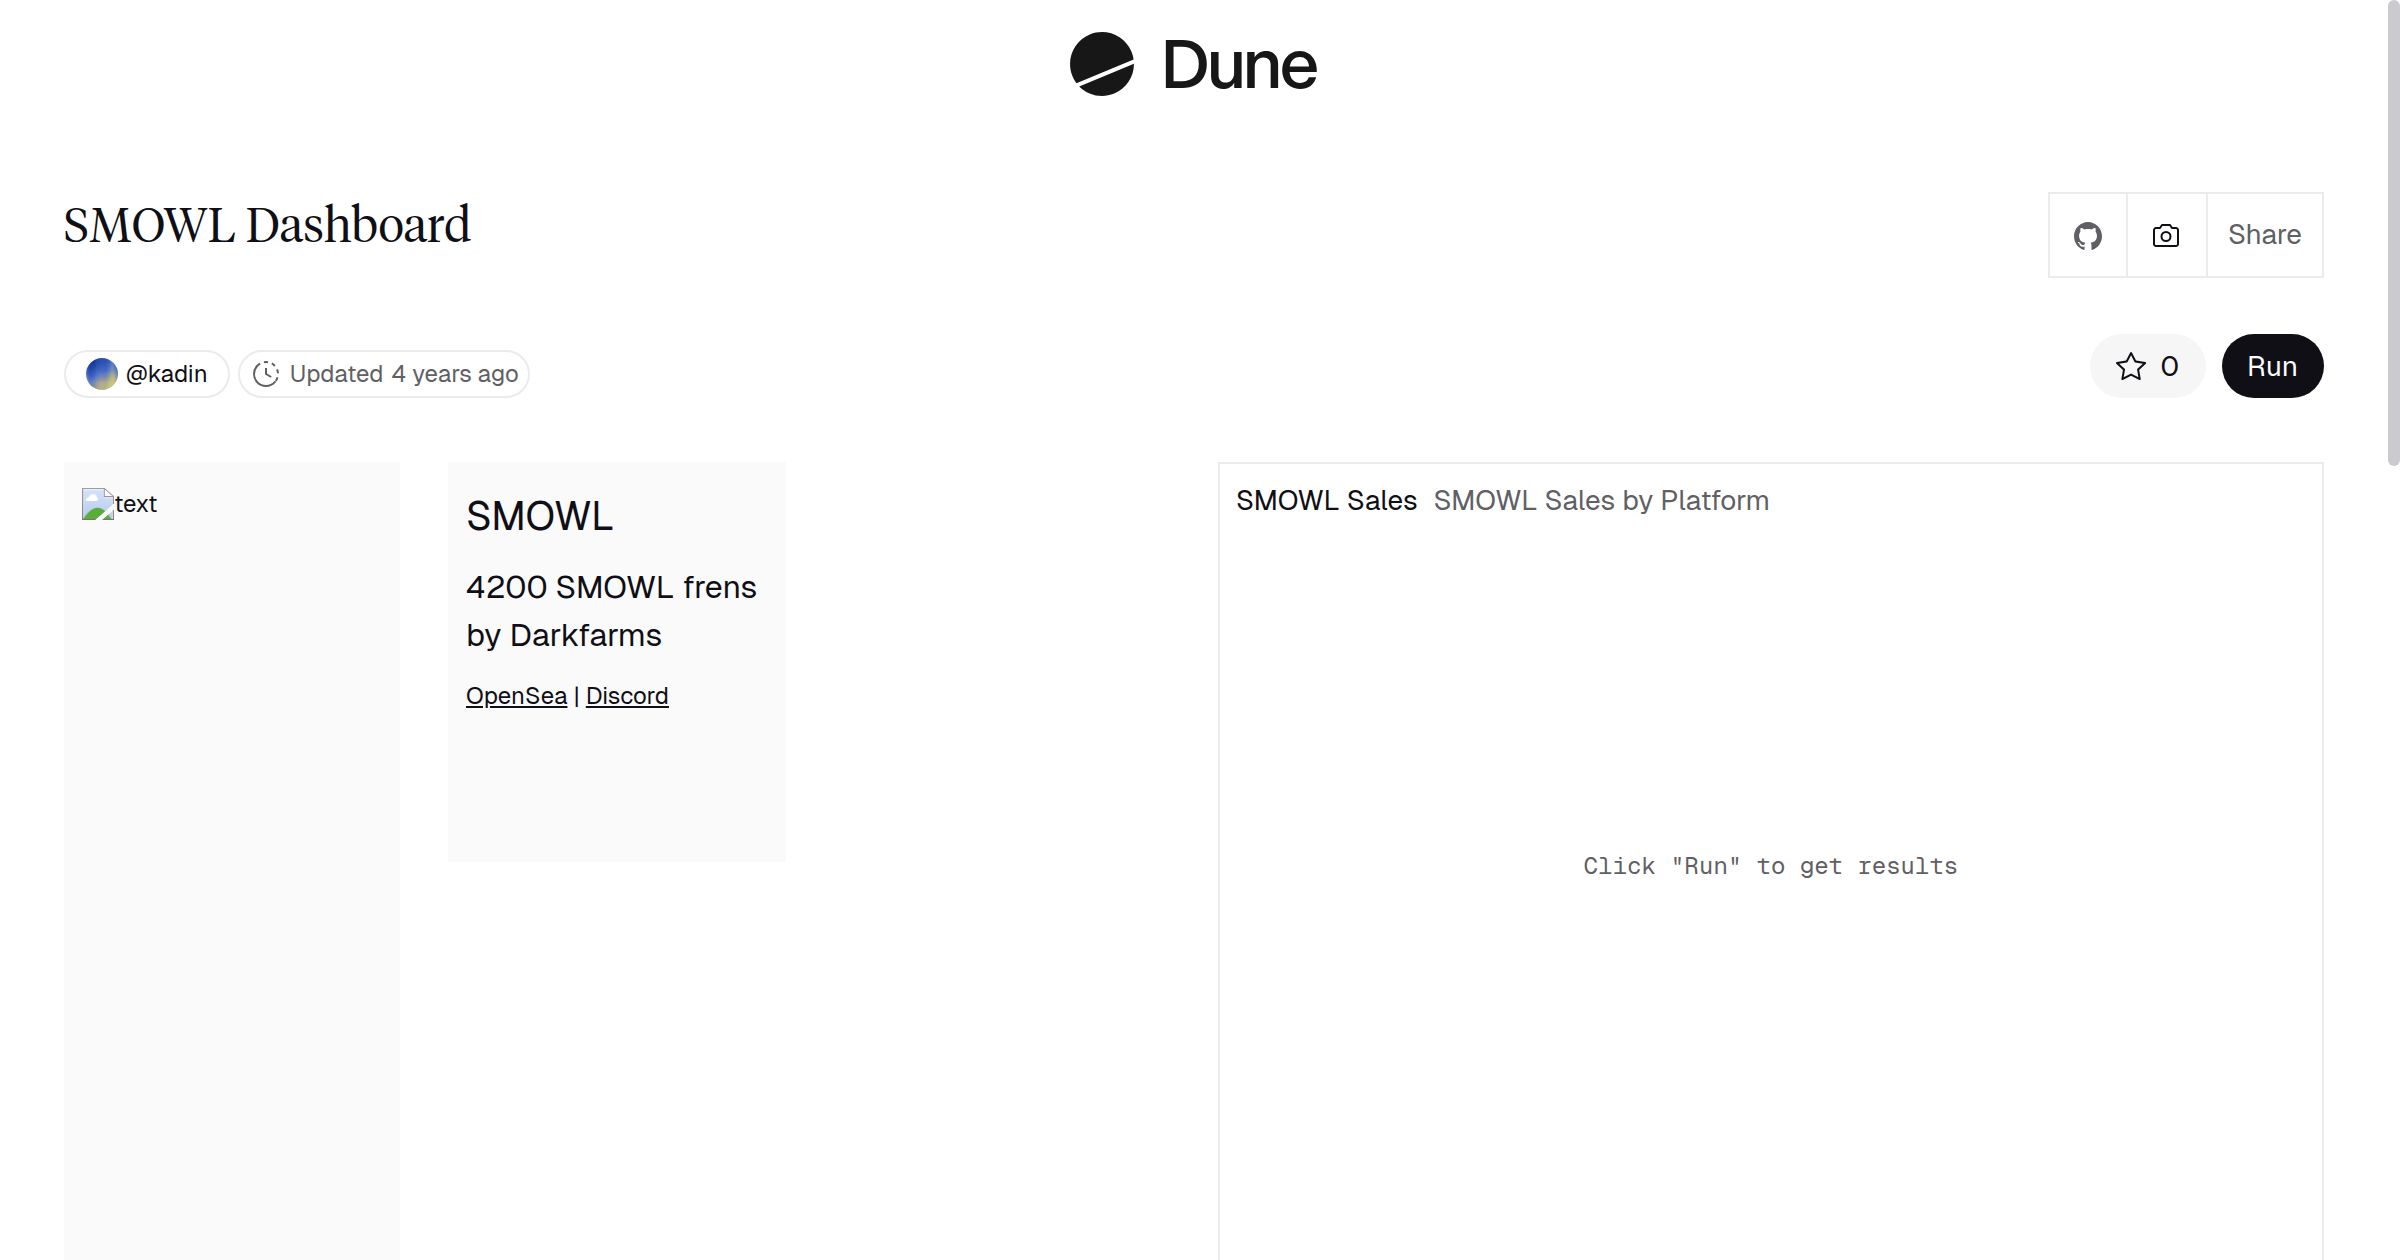Open the OpenSea link

(x=516, y=696)
